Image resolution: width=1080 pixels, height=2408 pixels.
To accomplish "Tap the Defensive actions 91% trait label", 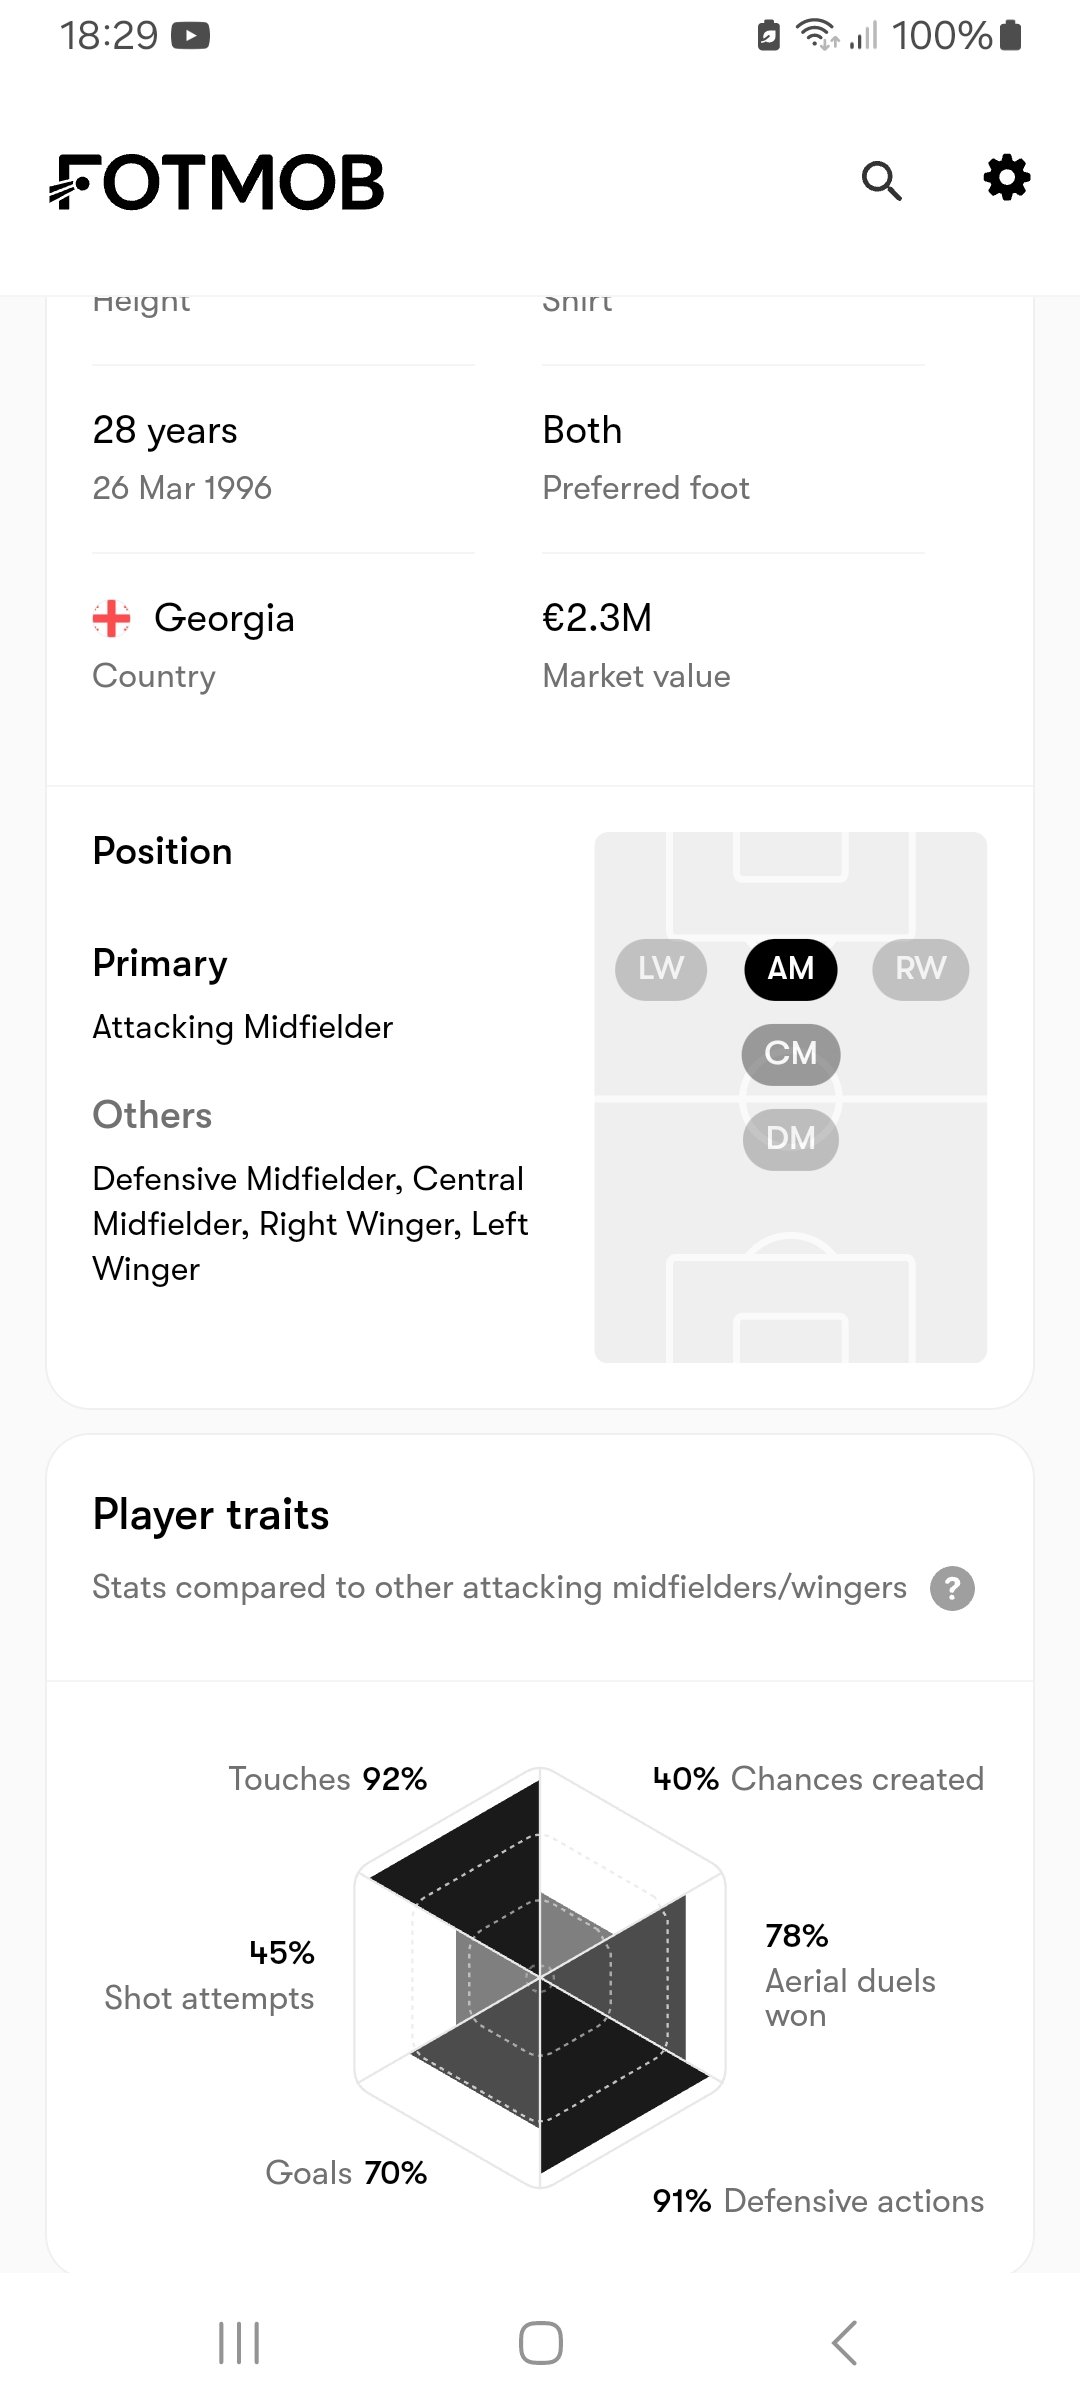I will pyautogui.click(x=818, y=2201).
